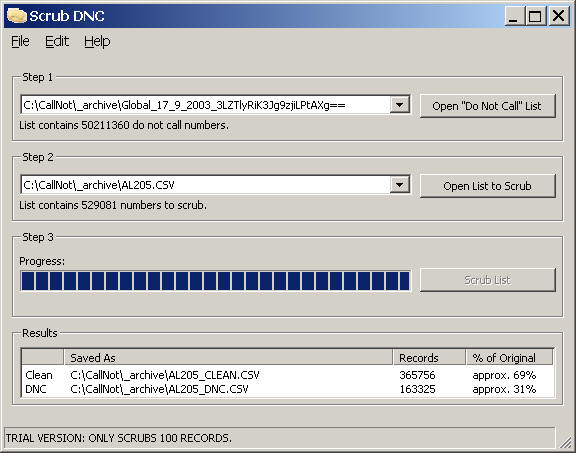Select the Clean AL205_CLEAN.CSV result row

[288, 375]
